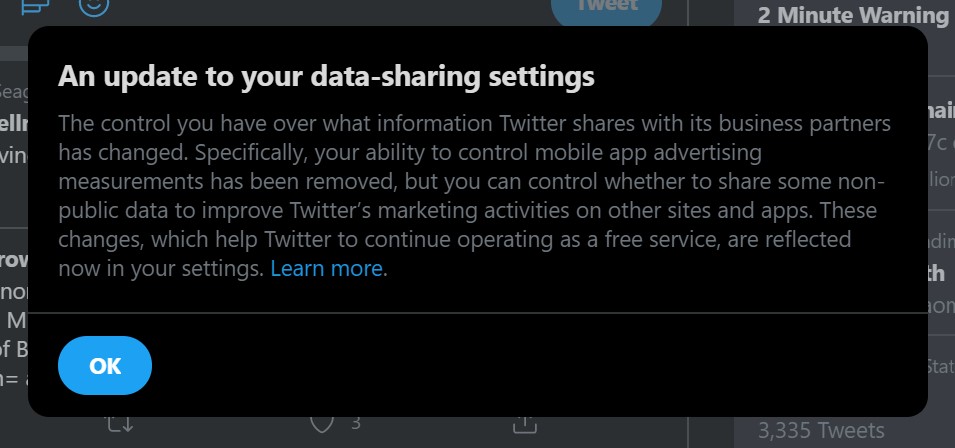Select the poll icon in the compose bar
The image size is (955, 448).
(35, 7)
